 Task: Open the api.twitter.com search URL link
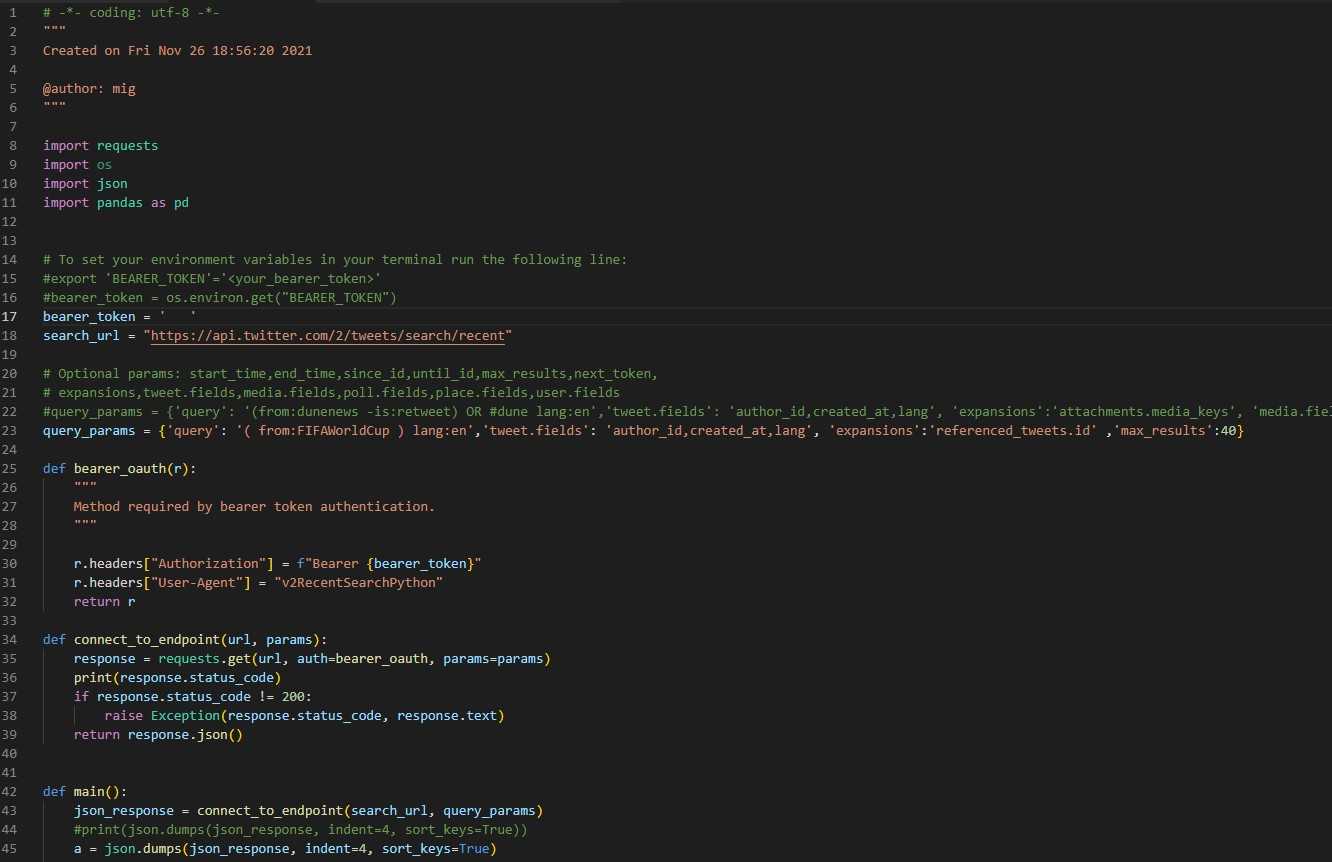(329, 335)
